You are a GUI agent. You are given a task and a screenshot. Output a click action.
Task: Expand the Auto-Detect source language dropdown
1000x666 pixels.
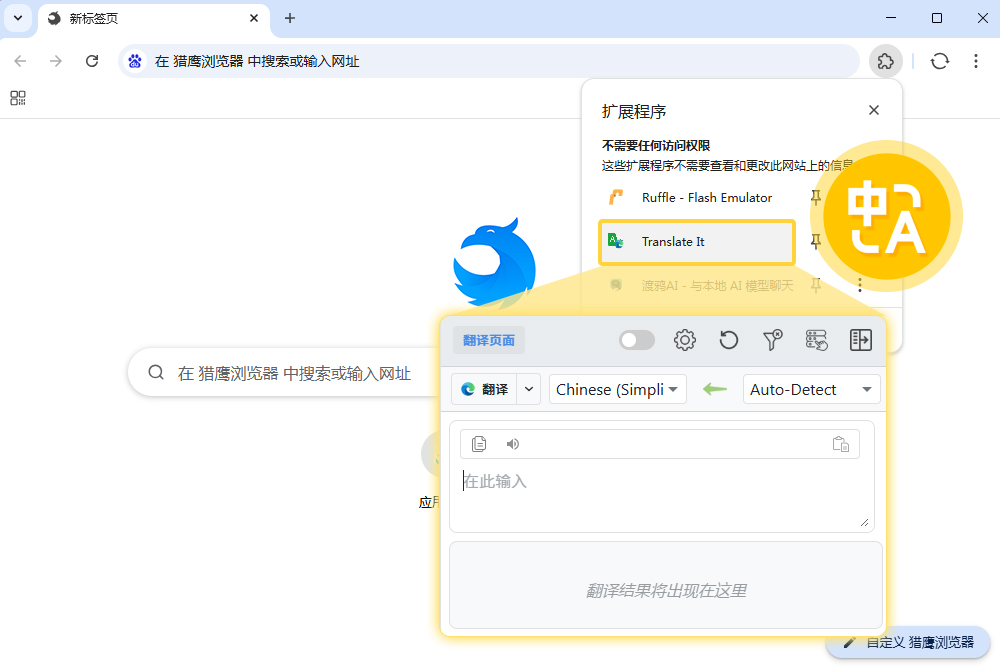point(811,389)
